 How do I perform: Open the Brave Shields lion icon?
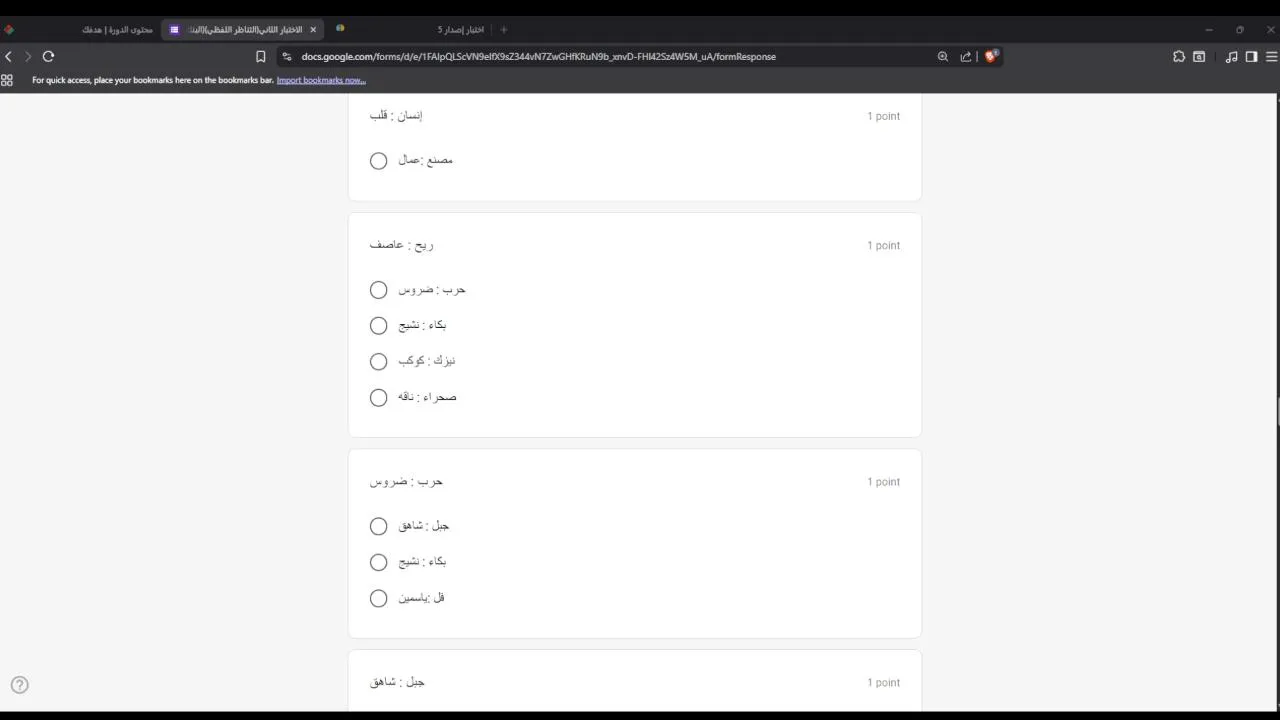[x=991, y=57]
